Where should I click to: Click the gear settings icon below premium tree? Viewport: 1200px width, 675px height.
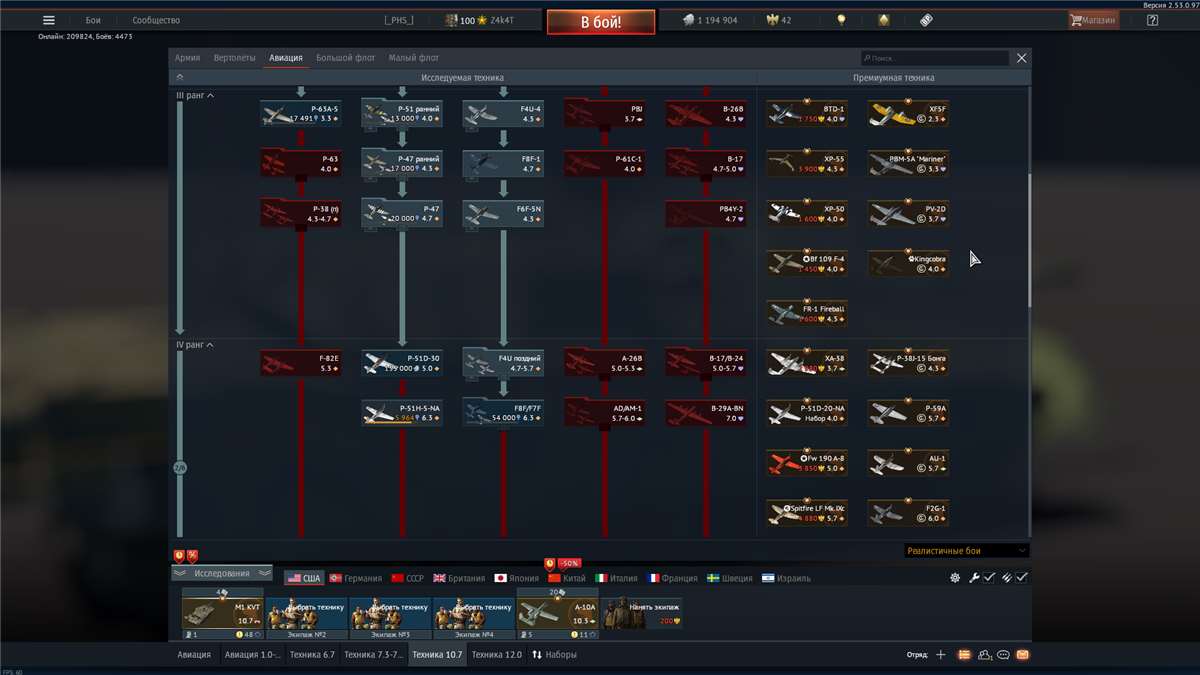(x=955, y=577)
